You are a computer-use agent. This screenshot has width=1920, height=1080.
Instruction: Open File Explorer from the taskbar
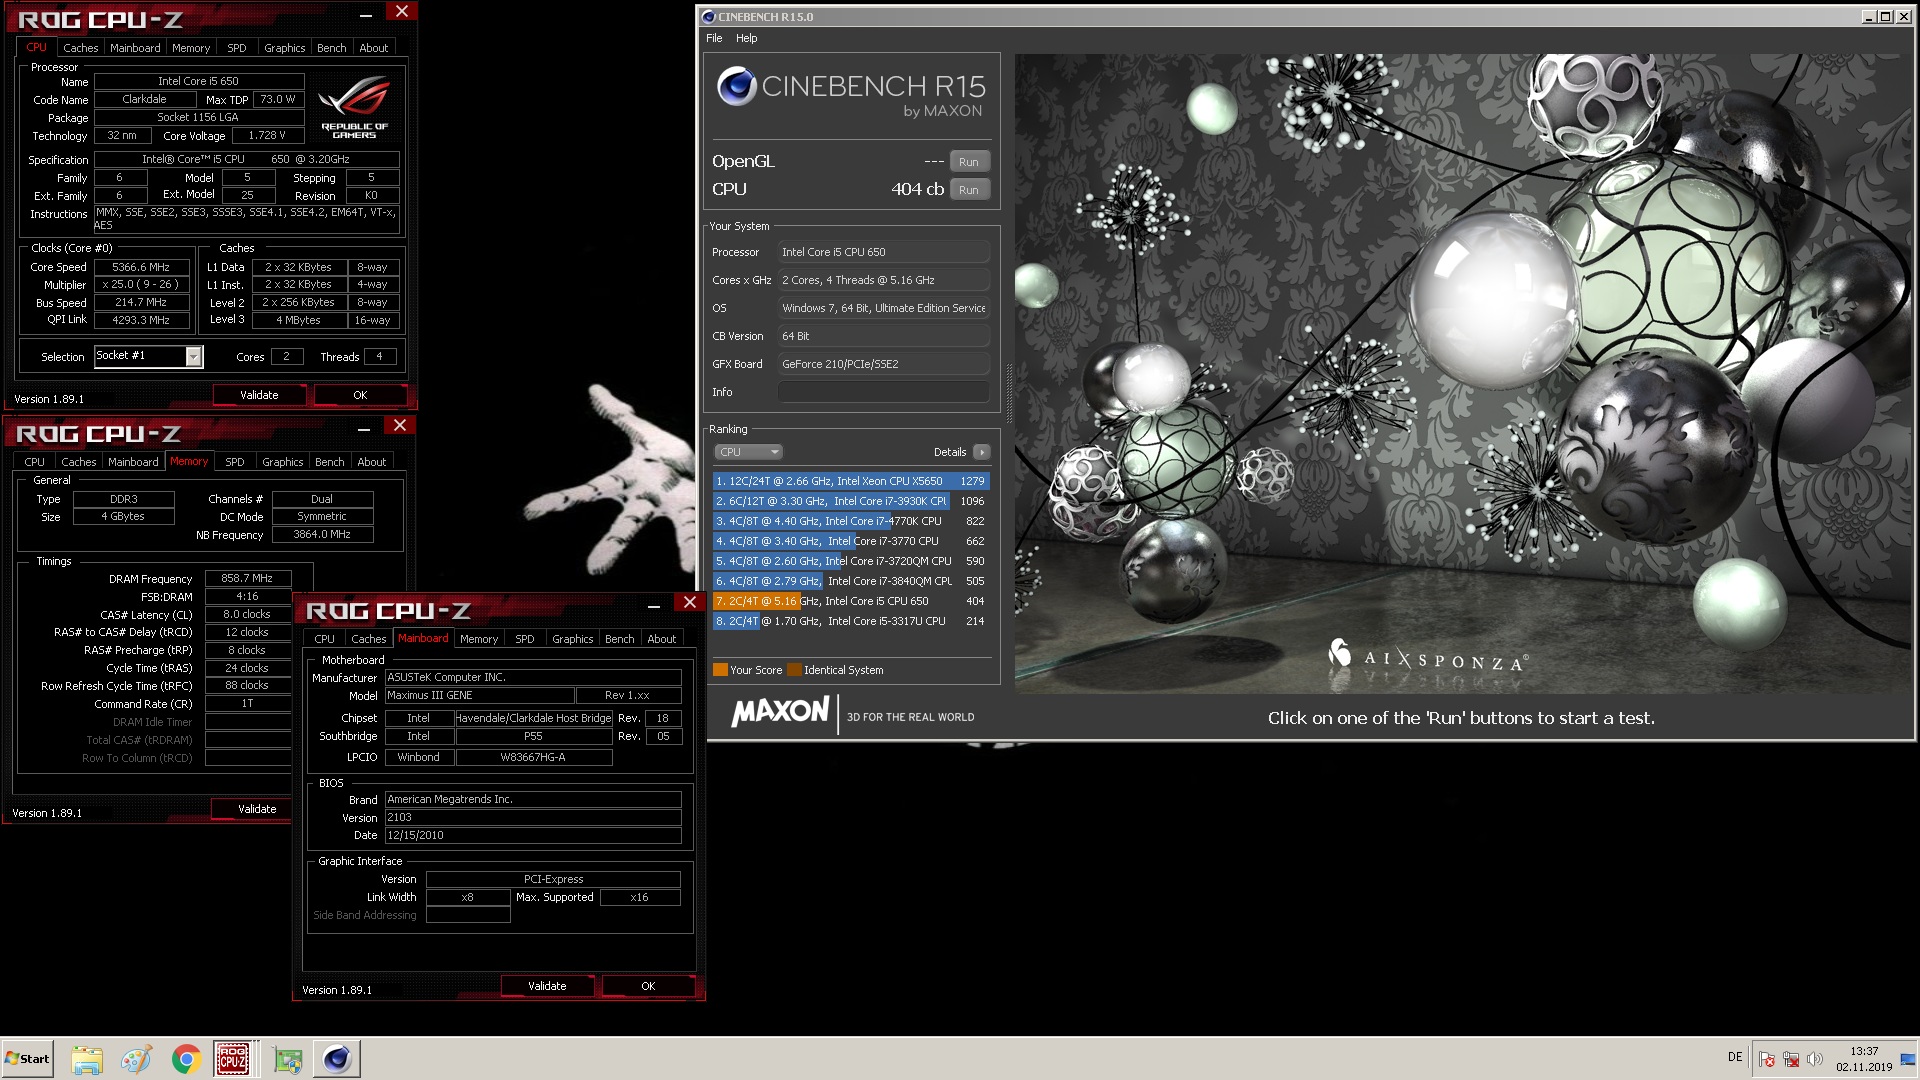pos(87,1059)
